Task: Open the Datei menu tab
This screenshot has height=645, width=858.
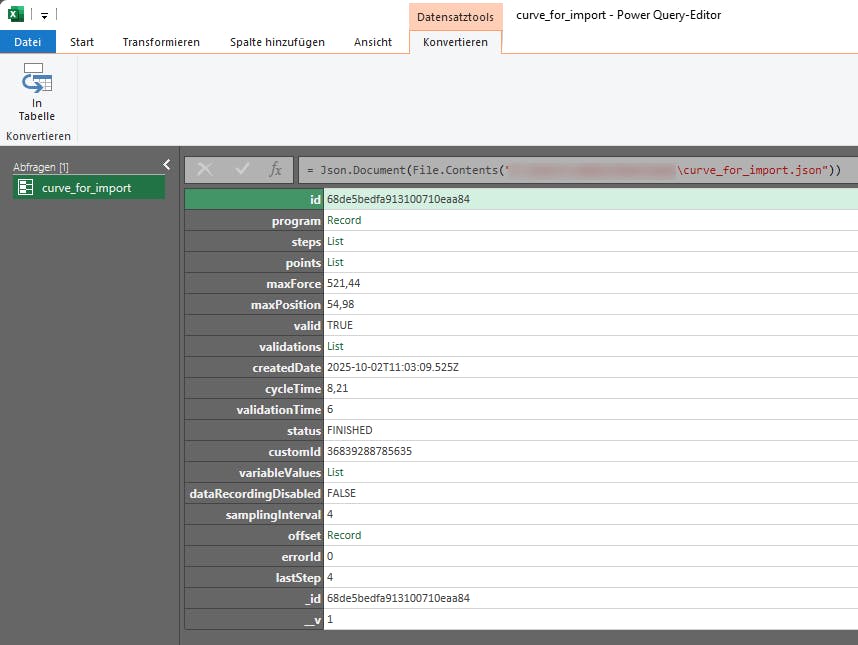Action: tap(28, 42)
